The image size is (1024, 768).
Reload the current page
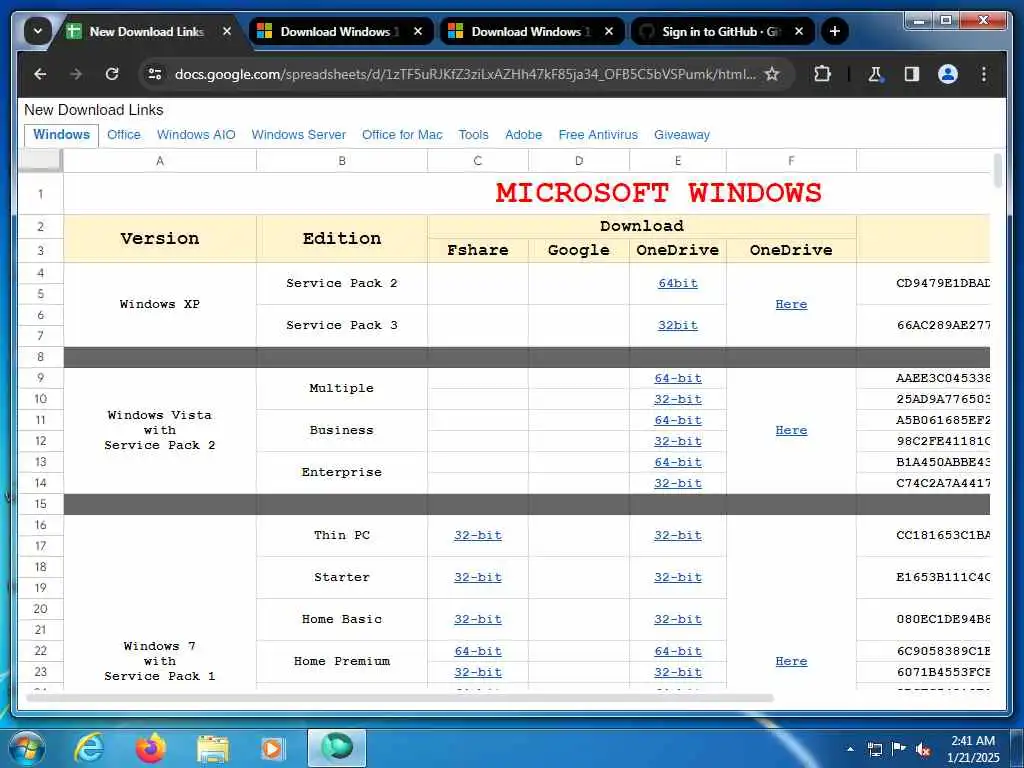(x=112, y=74)
